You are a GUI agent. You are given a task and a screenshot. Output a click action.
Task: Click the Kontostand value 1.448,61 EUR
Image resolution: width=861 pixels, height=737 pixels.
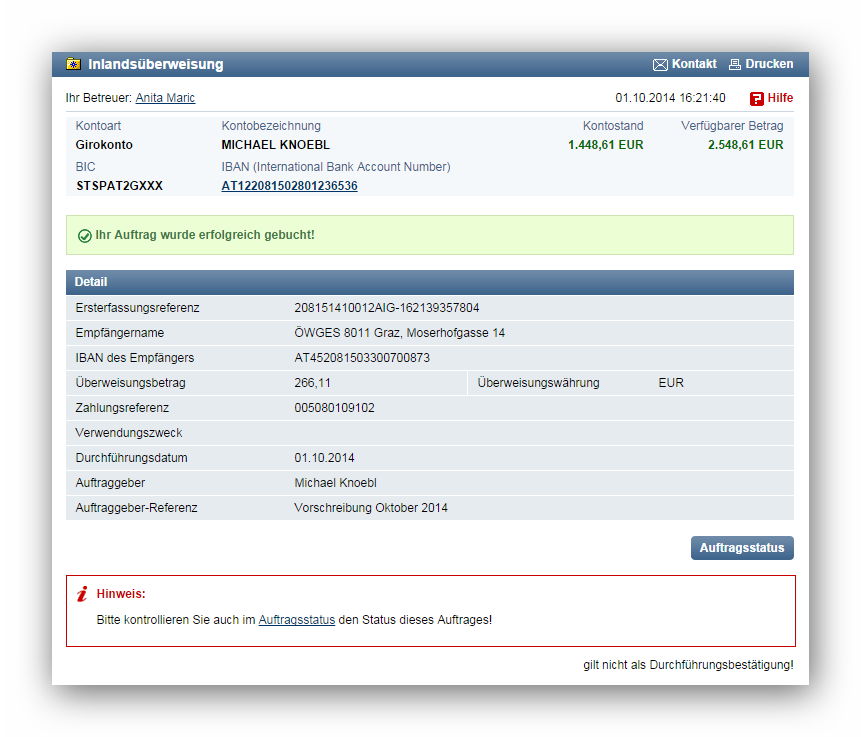(606, 144)
